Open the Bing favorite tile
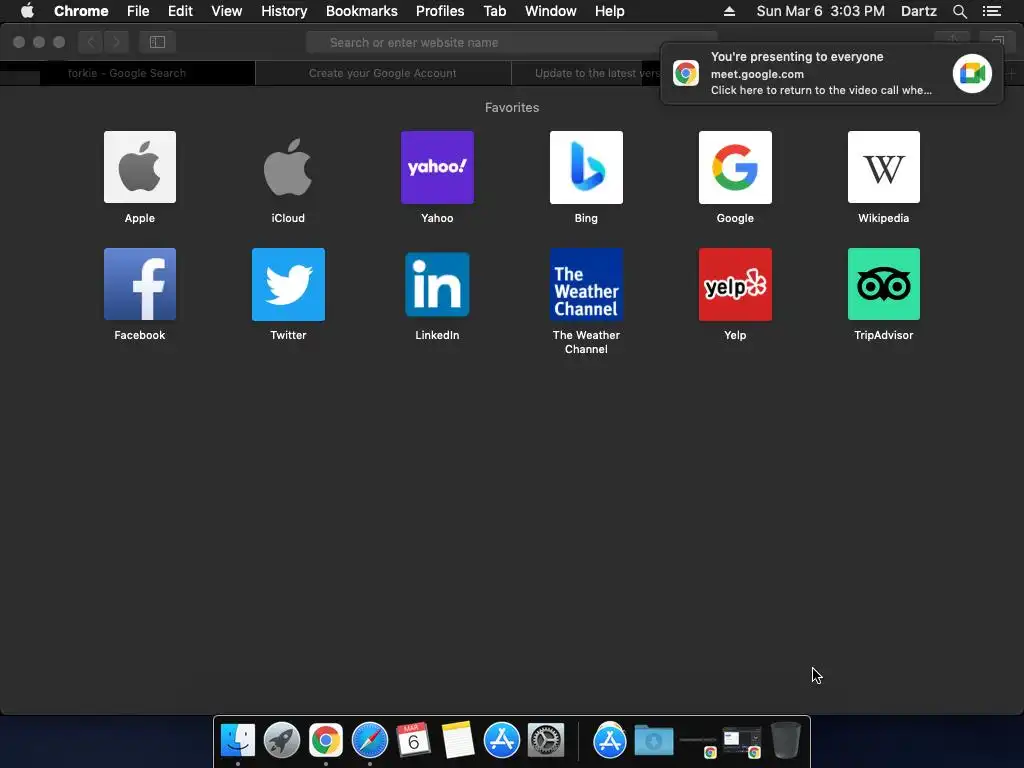The height and width of the screenshot is (768, 1024). click(x=586, y=167)
